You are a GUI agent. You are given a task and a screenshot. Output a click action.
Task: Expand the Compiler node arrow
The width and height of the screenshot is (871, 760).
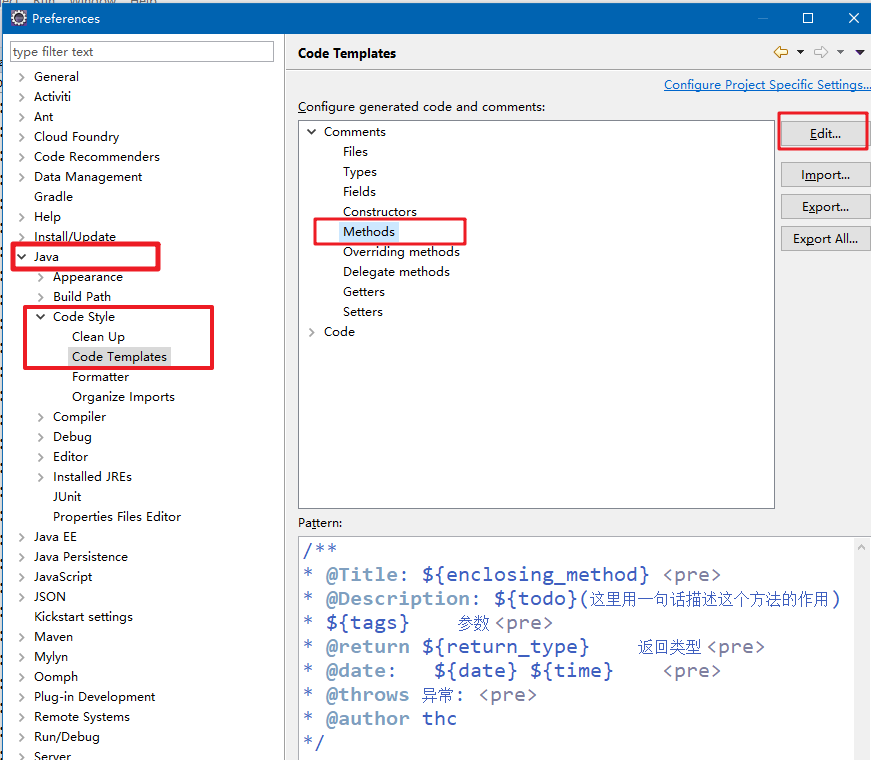pyautogui.click(x=41, y=417)
